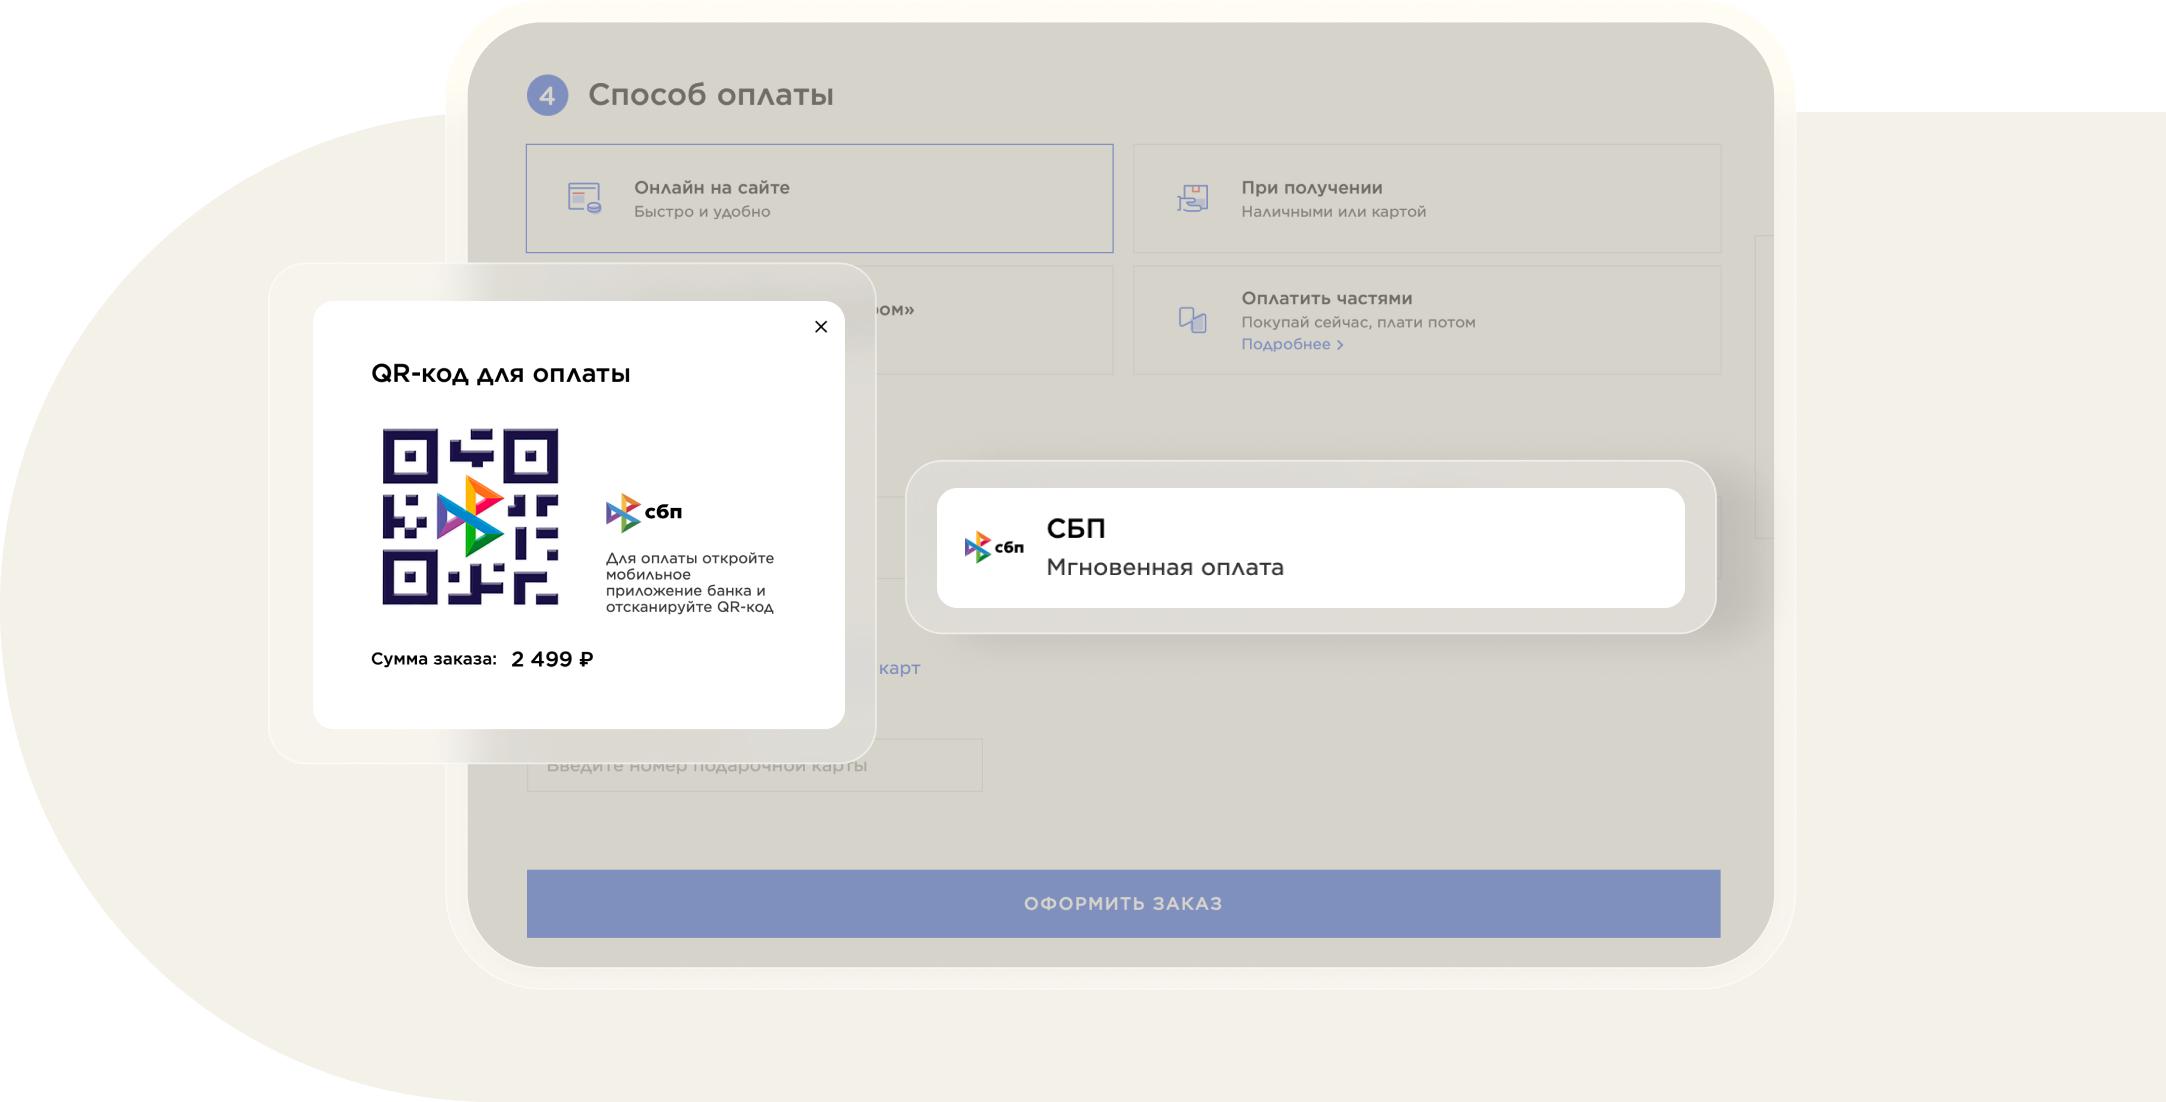Select СБП Мгновенная оплата card
This screenshot has width=2166, height=1102.
coord(1310,548)
